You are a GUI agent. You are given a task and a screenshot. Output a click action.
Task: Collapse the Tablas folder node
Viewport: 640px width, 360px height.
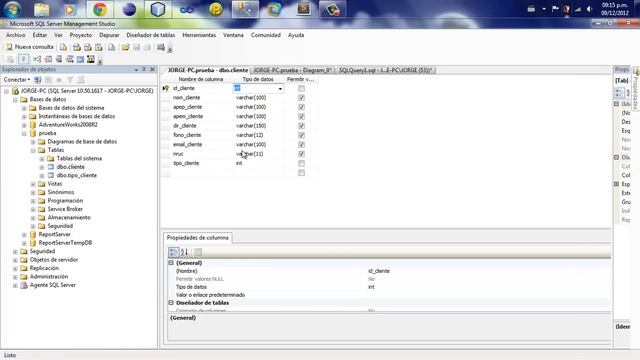coord(33,150)
